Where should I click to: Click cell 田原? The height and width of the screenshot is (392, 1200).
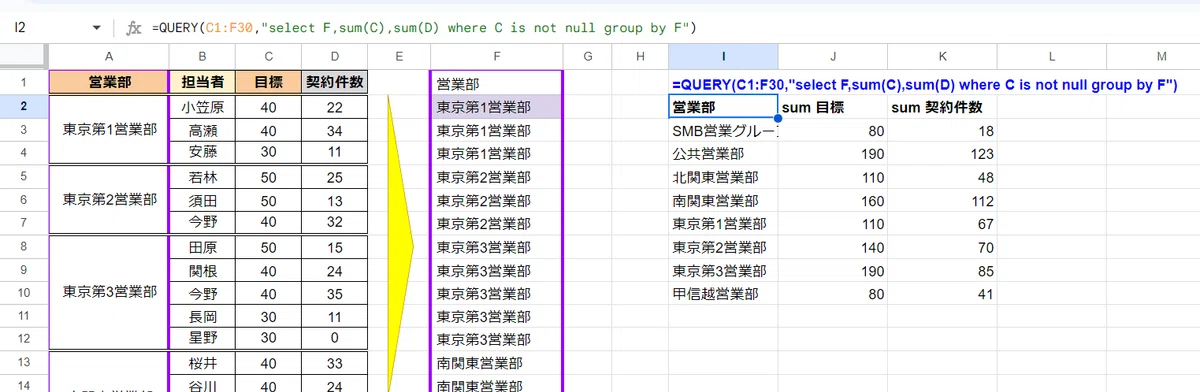tap(203, 246)
